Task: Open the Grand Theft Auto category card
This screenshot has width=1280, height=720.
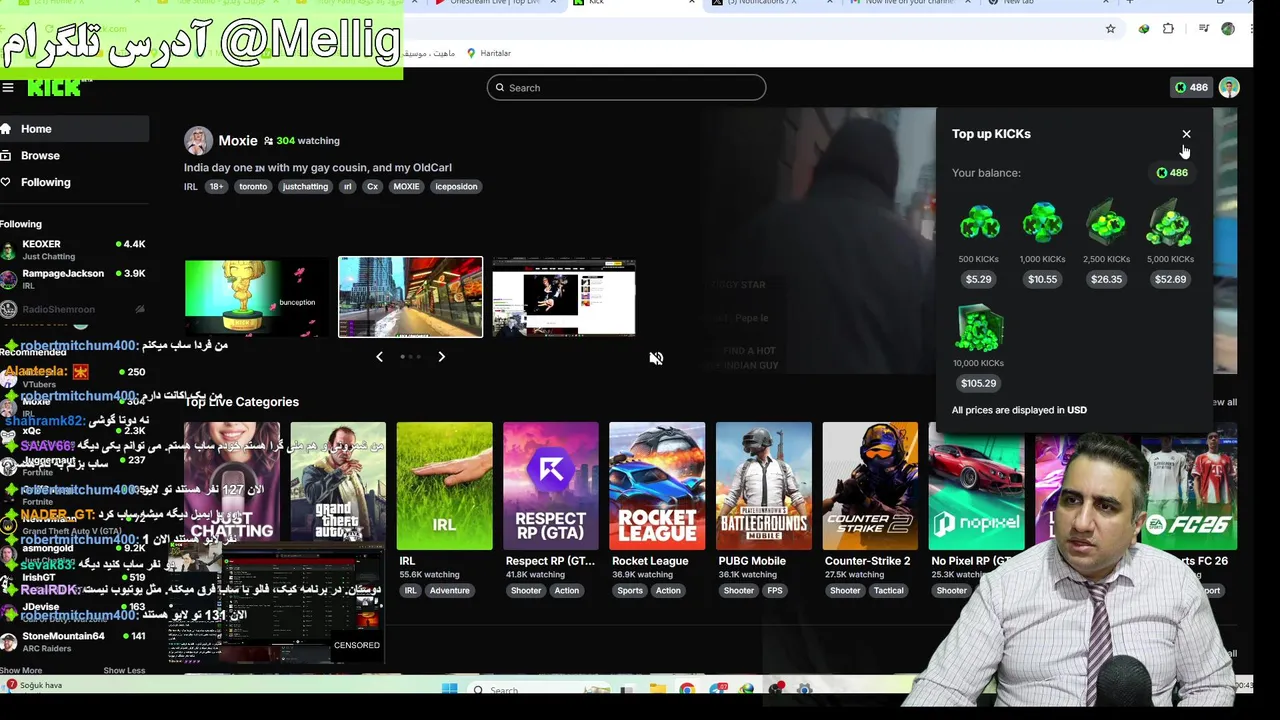Action: tap(338, 486)
